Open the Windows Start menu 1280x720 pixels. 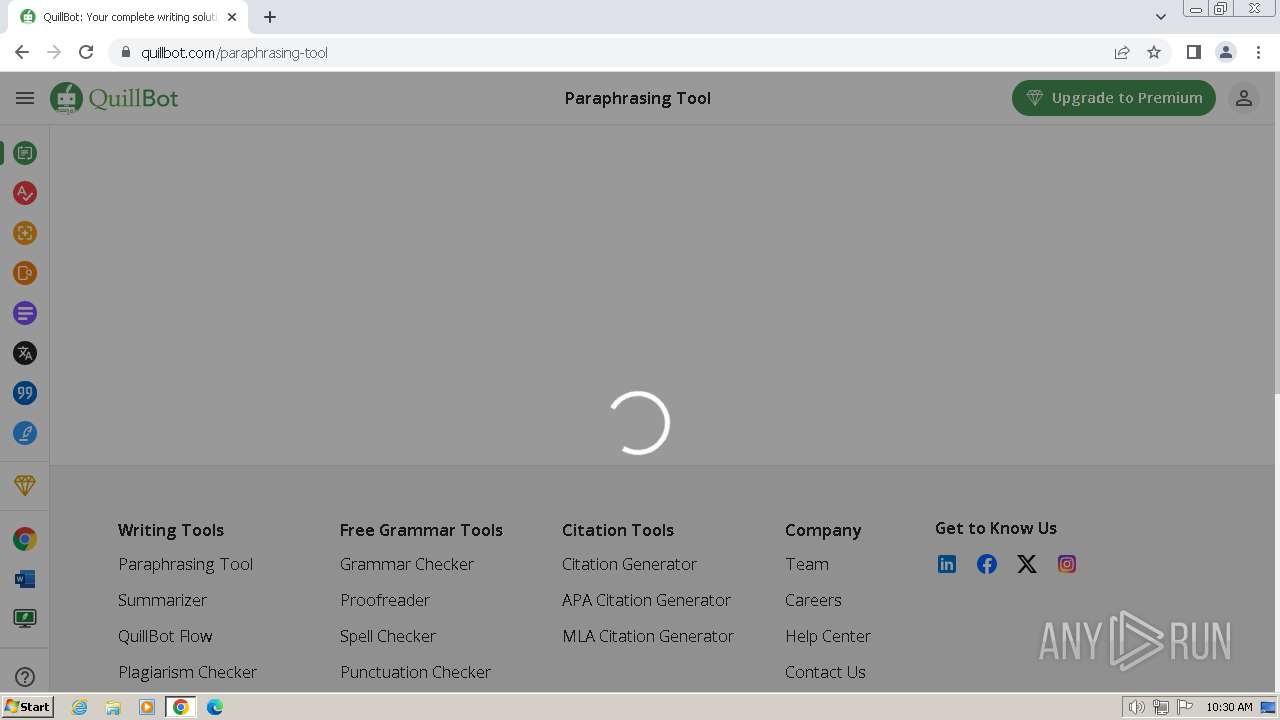coord(27,707)
